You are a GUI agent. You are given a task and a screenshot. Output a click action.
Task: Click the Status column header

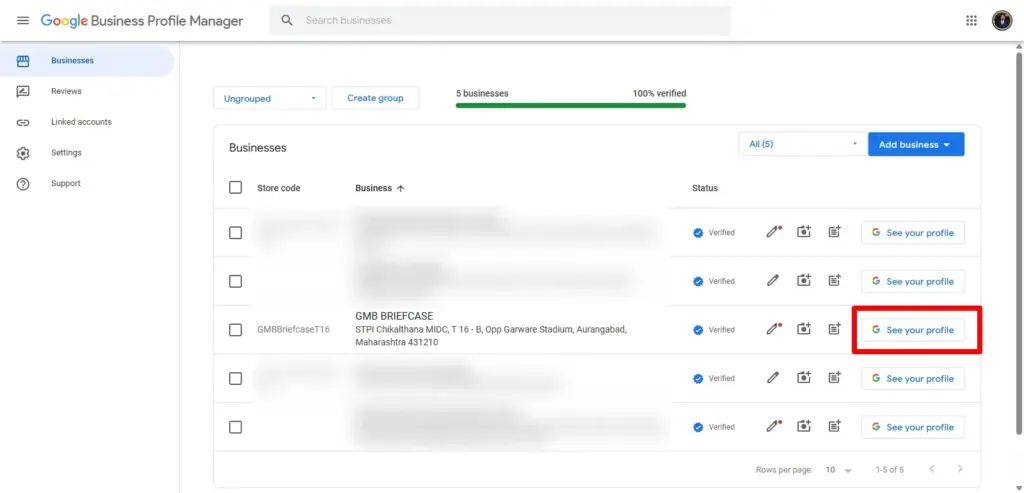705,188
